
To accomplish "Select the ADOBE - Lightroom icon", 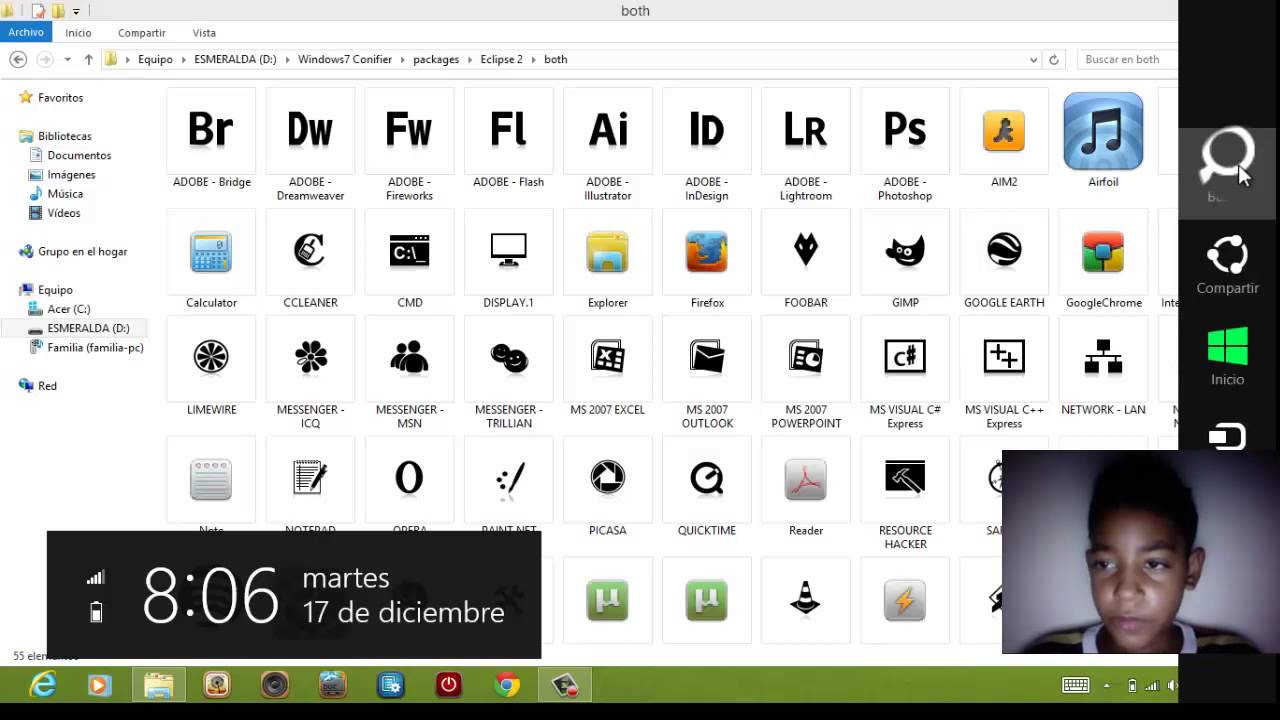I will click(x=805, y=131).
